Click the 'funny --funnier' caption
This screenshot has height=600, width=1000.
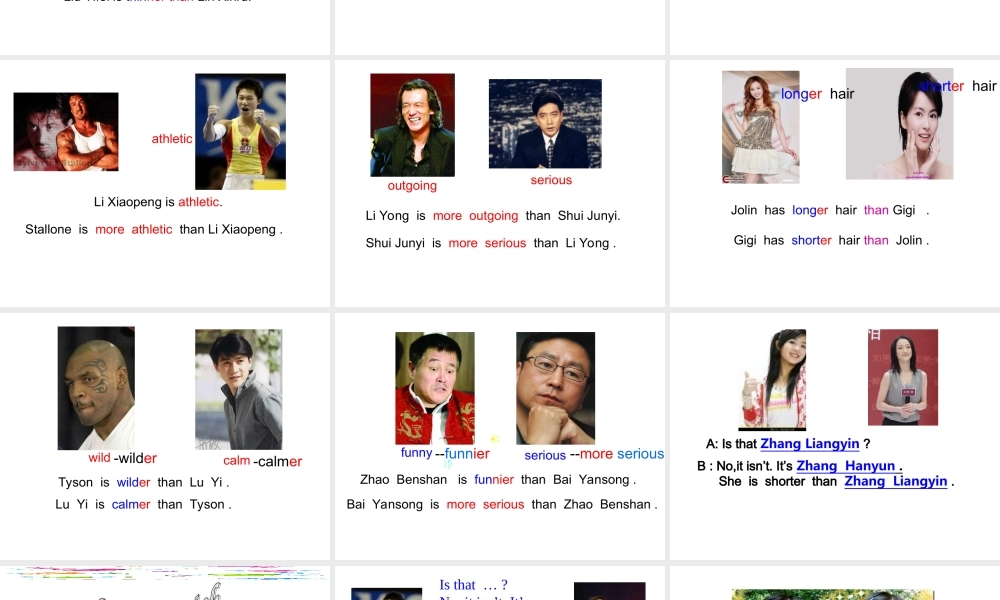(x=445, y=453)
